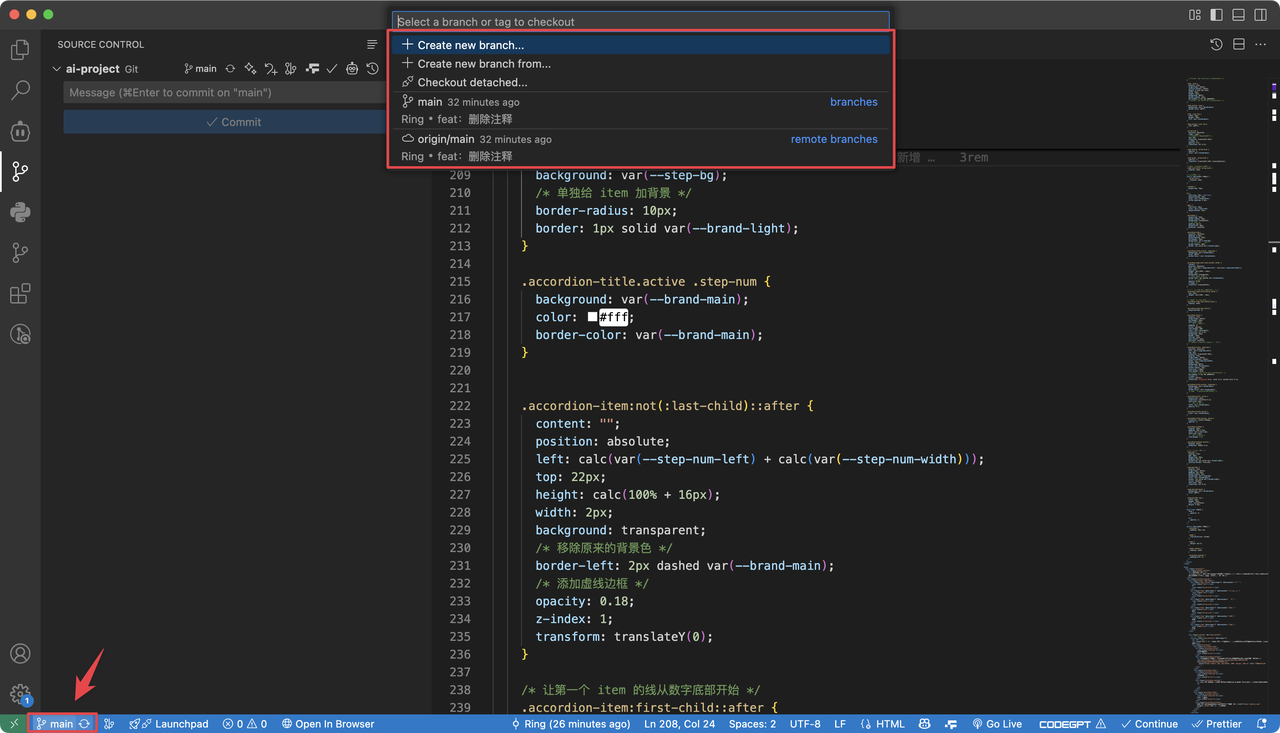Image resolution: width=1280 pixels, height=733 pixels.
Task: Select the Source Control activity bar icon
Action: [x=20, y=172]
